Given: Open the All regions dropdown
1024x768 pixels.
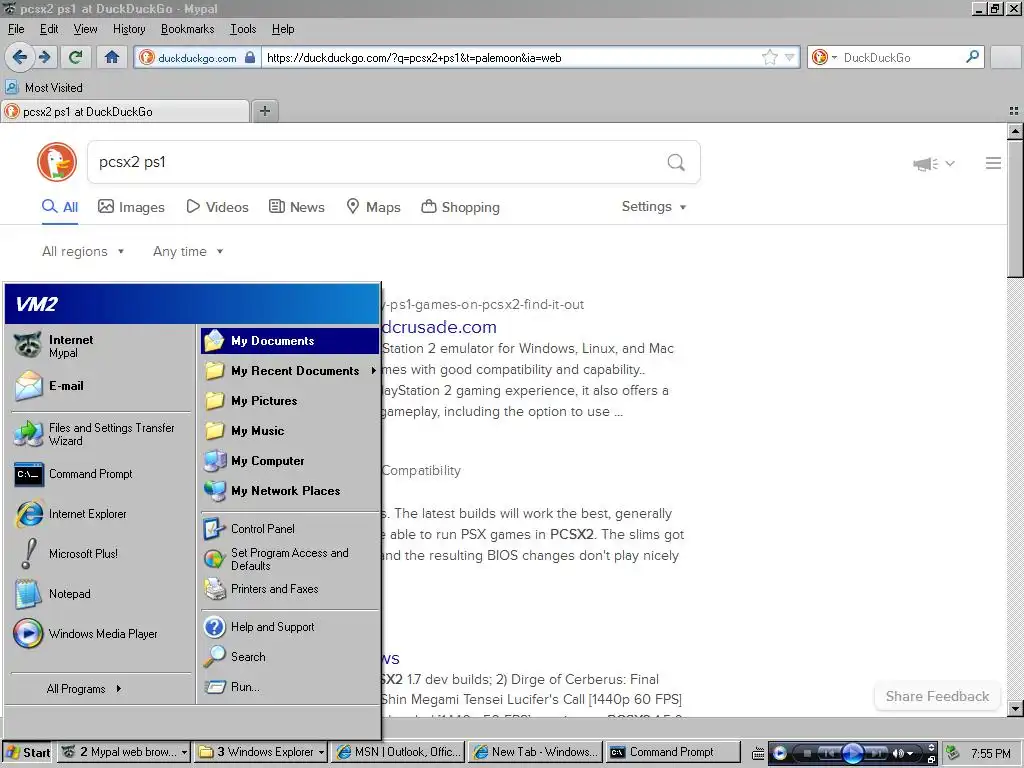Looking at the screenshot, I should tap(83, 251).
